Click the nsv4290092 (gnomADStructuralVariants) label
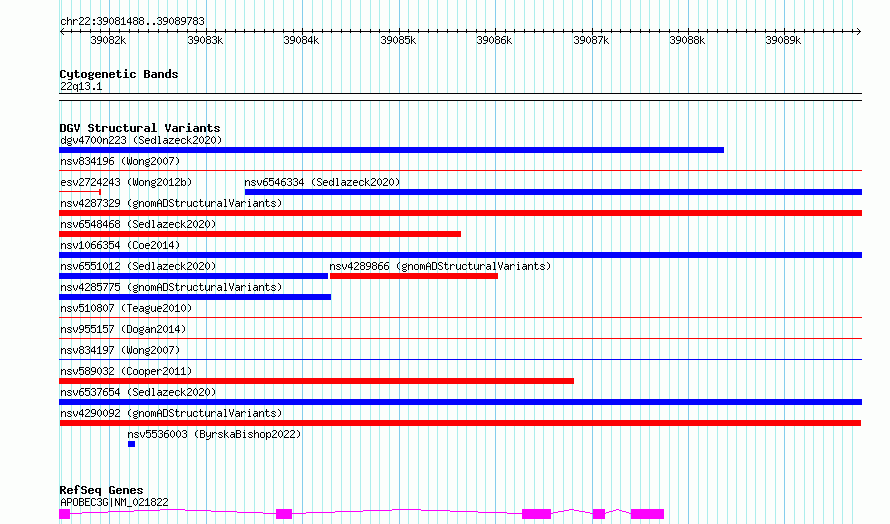Screen dimensions: 890x524 pyautogui.click(x=171, y=413)
